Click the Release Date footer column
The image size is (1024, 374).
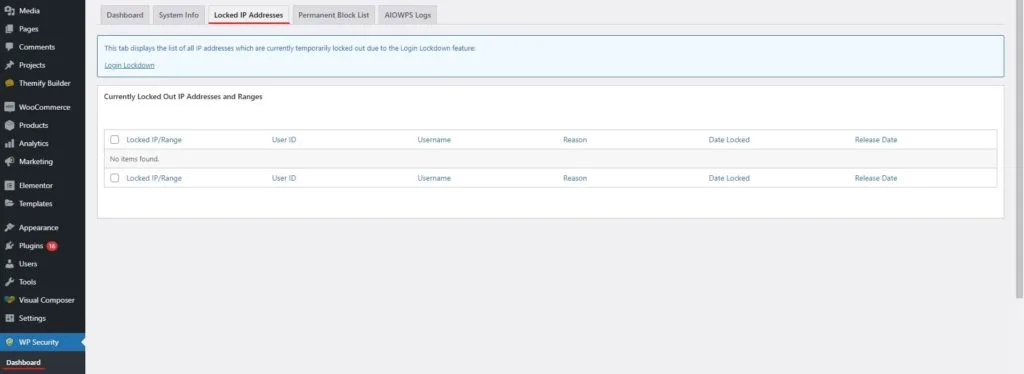[x=876, y=178]
